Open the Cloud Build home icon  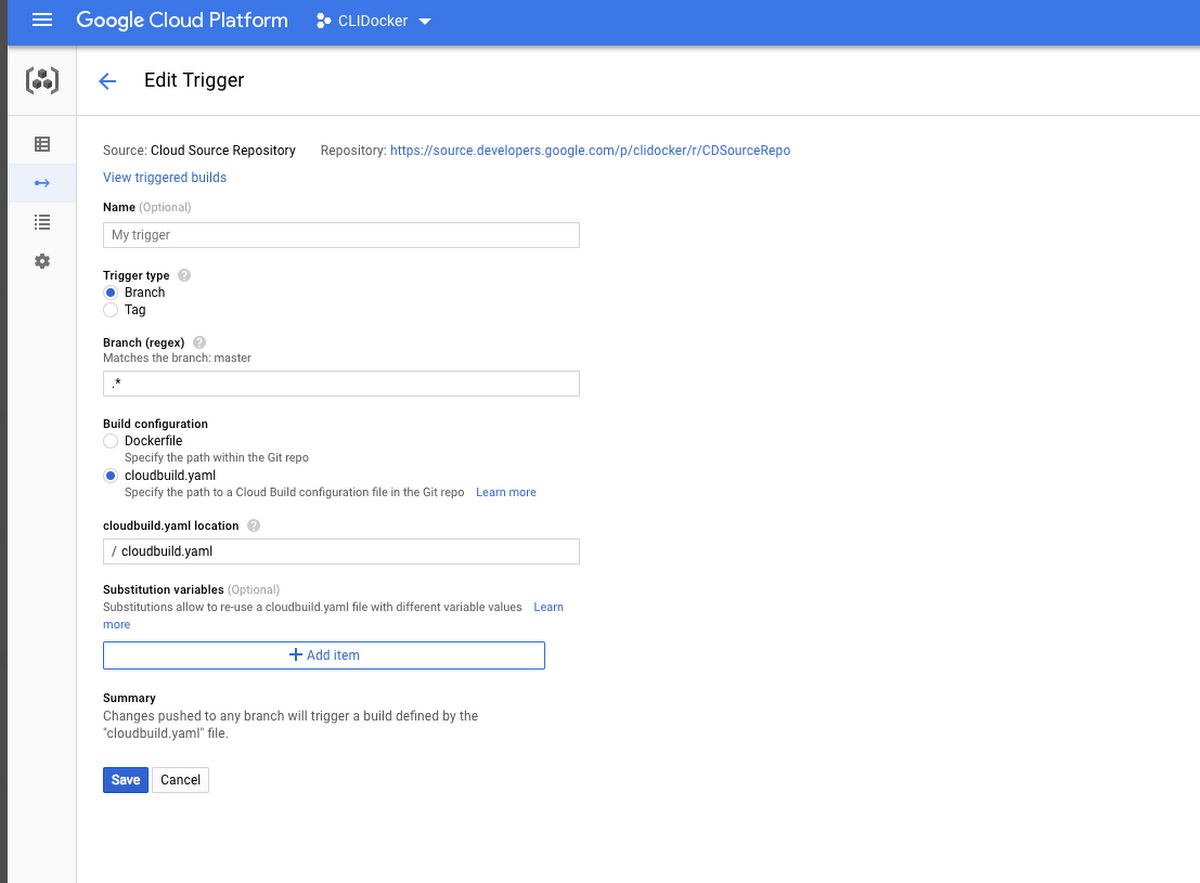(41, 79)
